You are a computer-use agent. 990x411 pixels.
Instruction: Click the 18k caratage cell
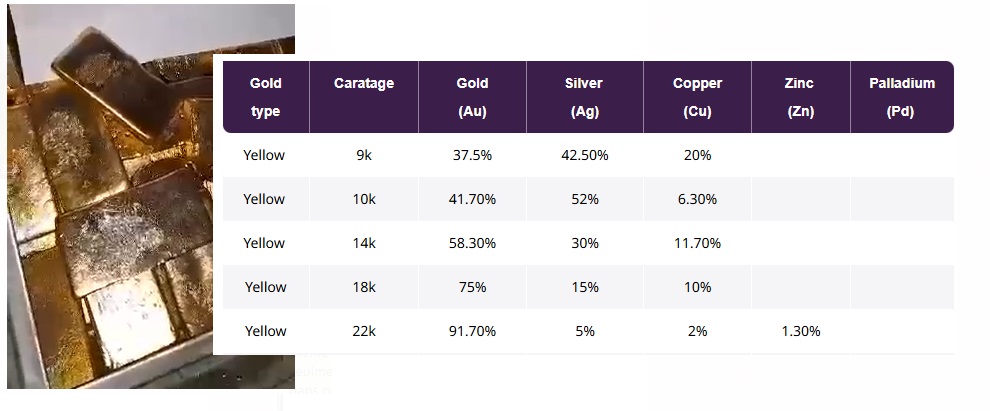pos(364,287)
